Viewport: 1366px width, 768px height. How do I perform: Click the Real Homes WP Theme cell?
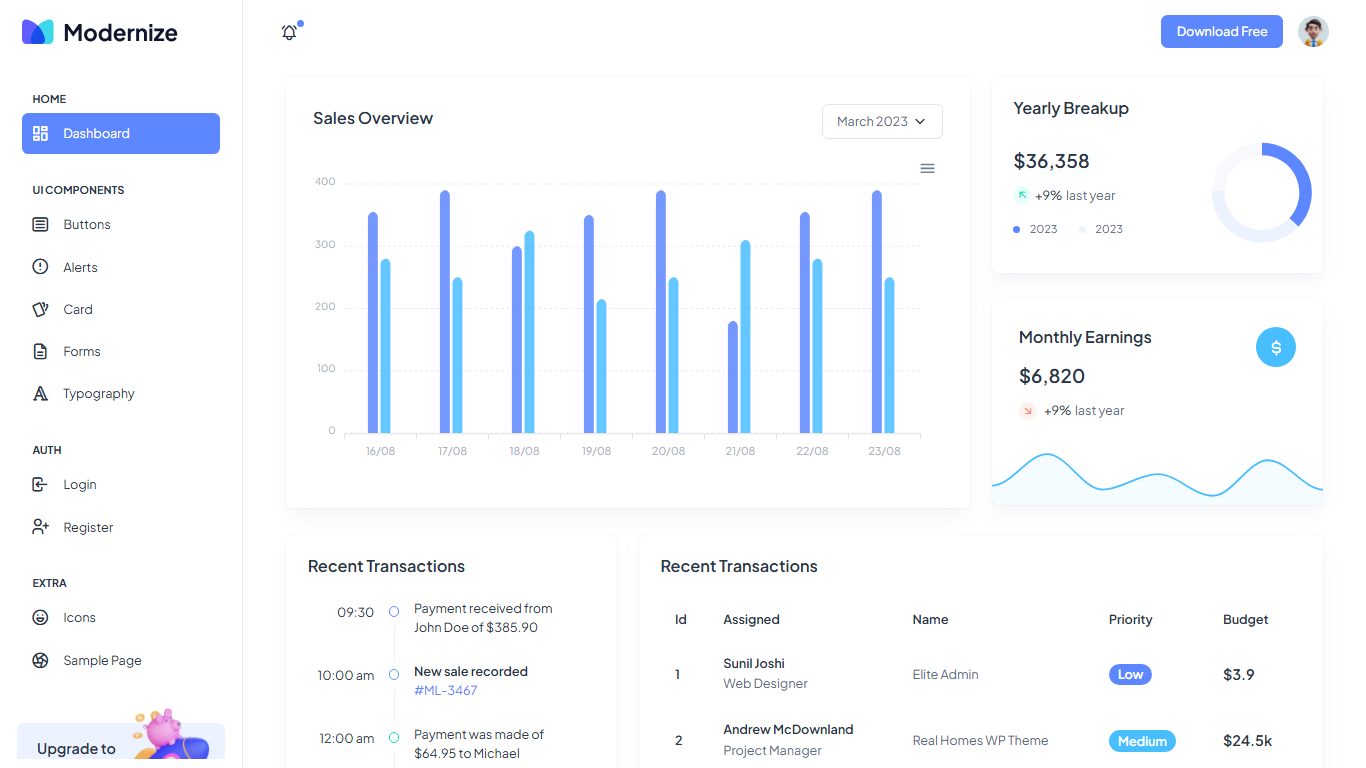pos(980,741)
